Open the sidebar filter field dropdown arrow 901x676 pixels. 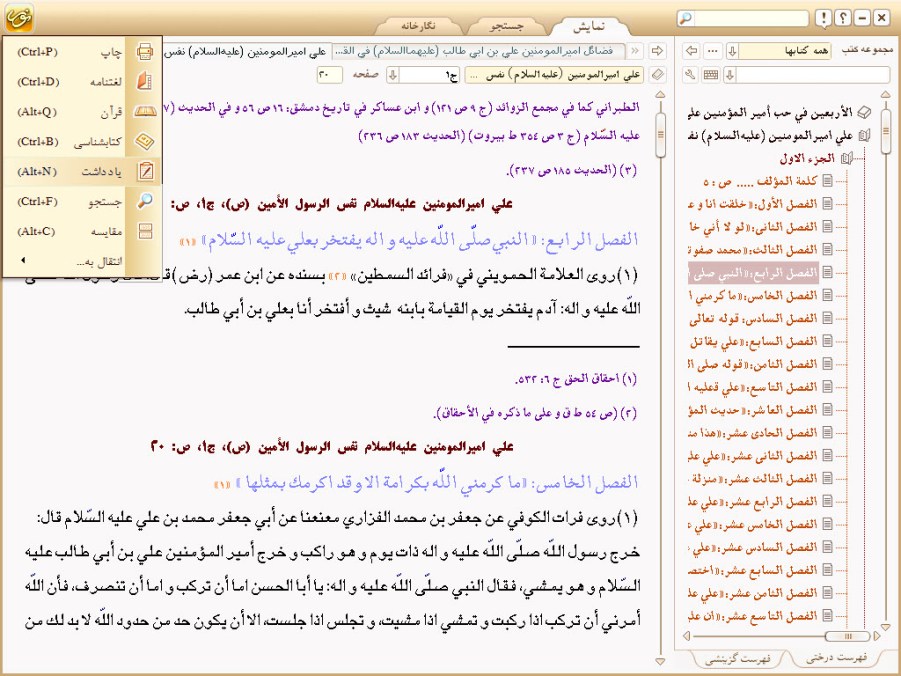tap(730, 75)
